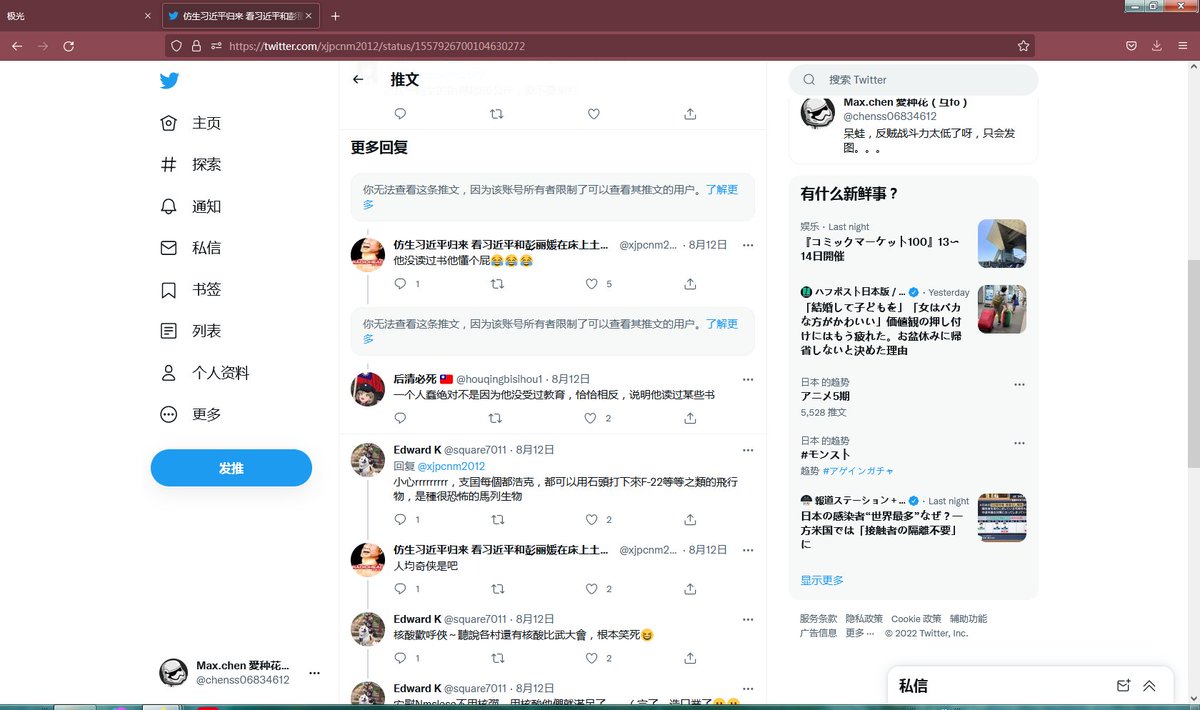Click first 了解更多 link on restricted tweet

point(722,189)
